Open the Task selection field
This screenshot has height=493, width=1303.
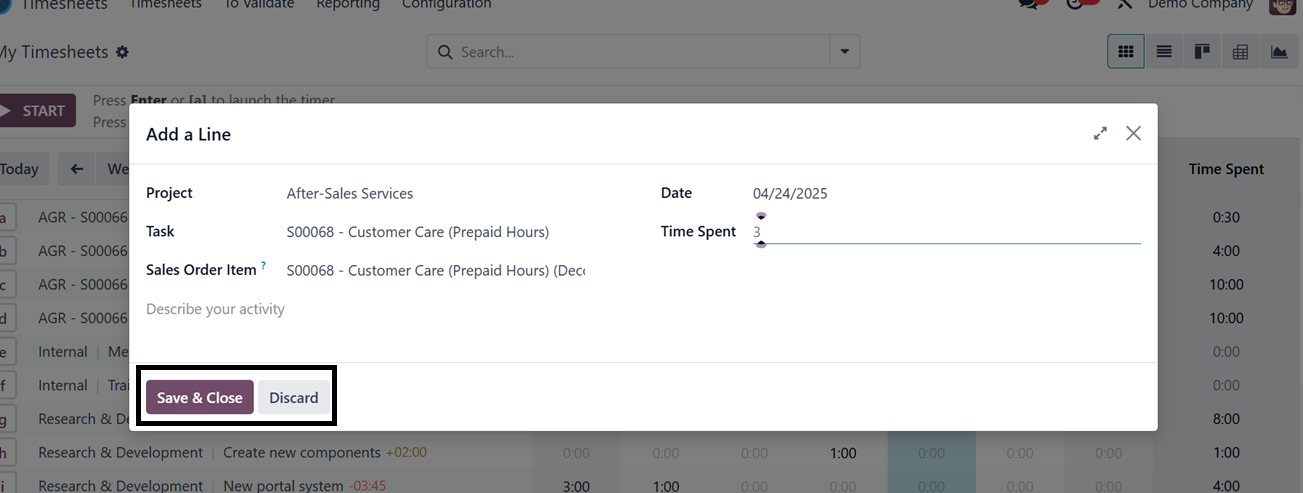click(435, 232)
